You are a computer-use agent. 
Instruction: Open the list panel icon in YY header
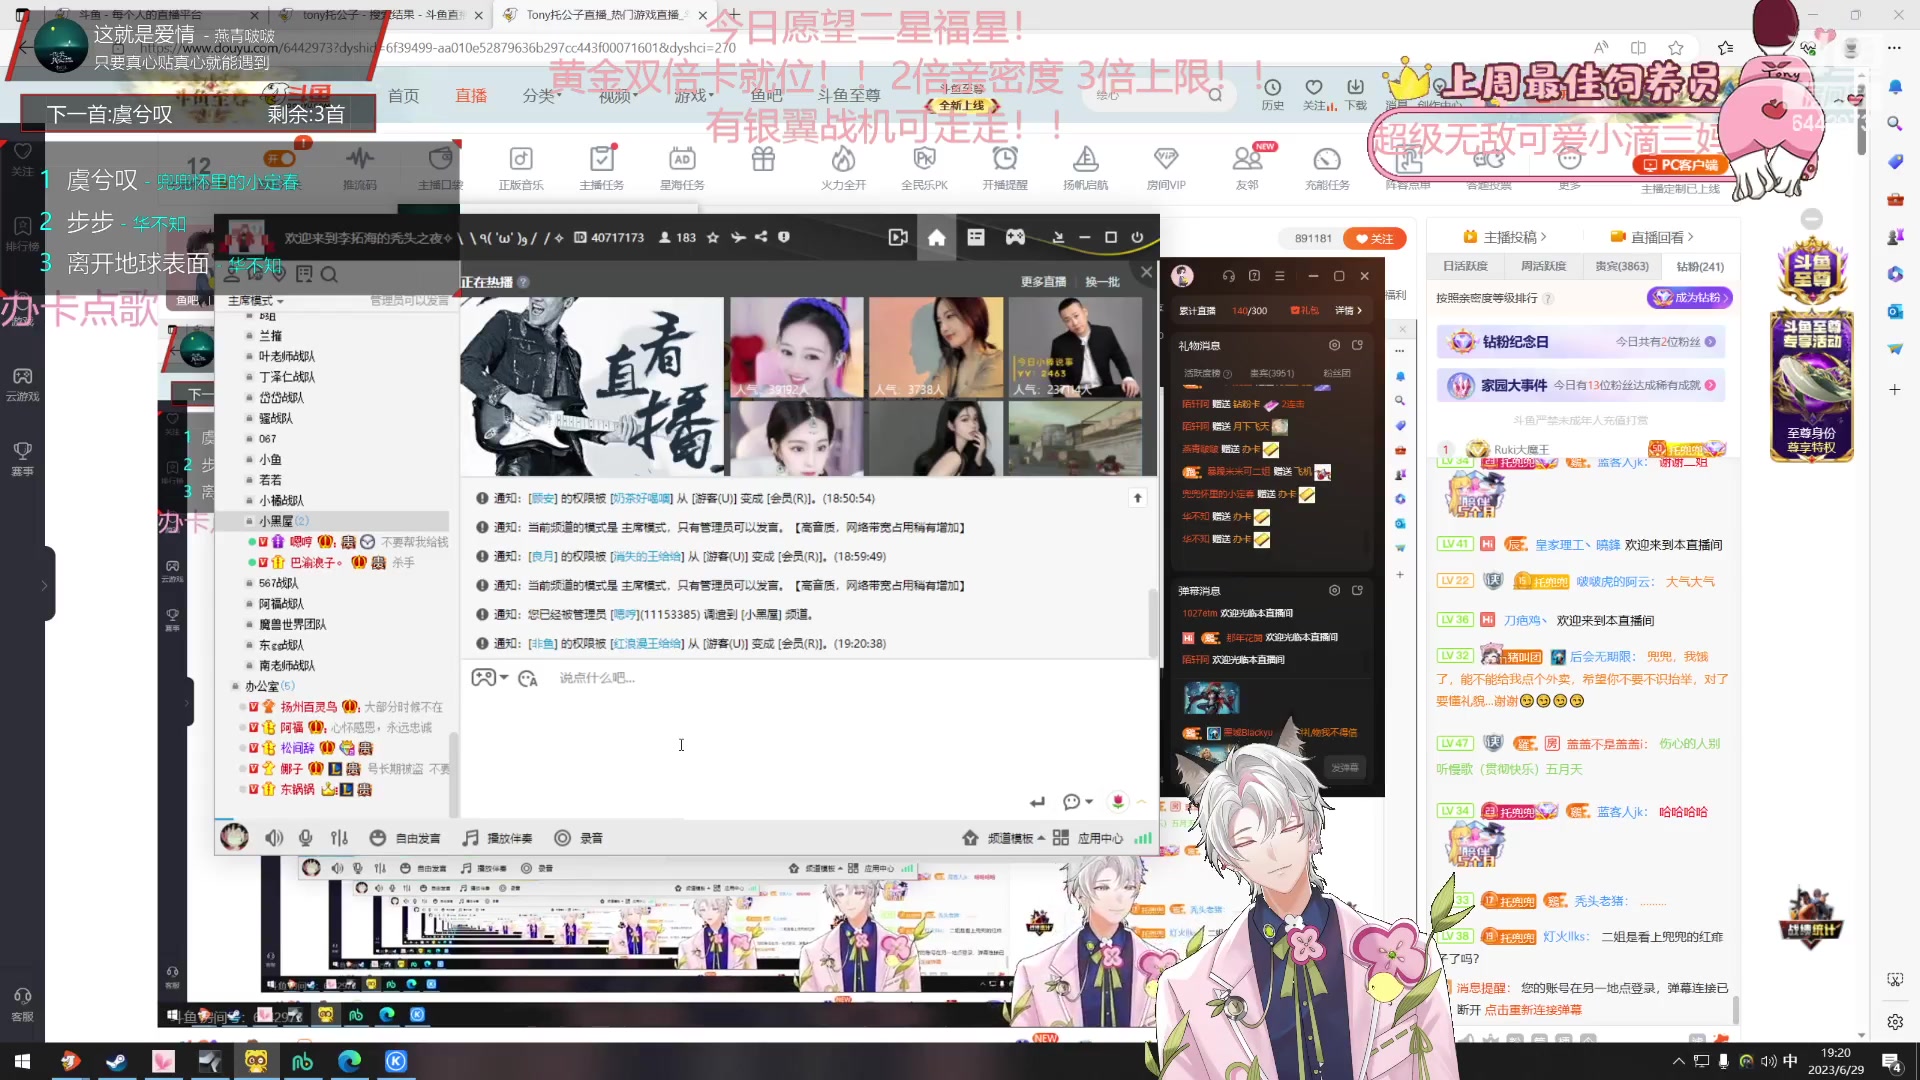976,237
